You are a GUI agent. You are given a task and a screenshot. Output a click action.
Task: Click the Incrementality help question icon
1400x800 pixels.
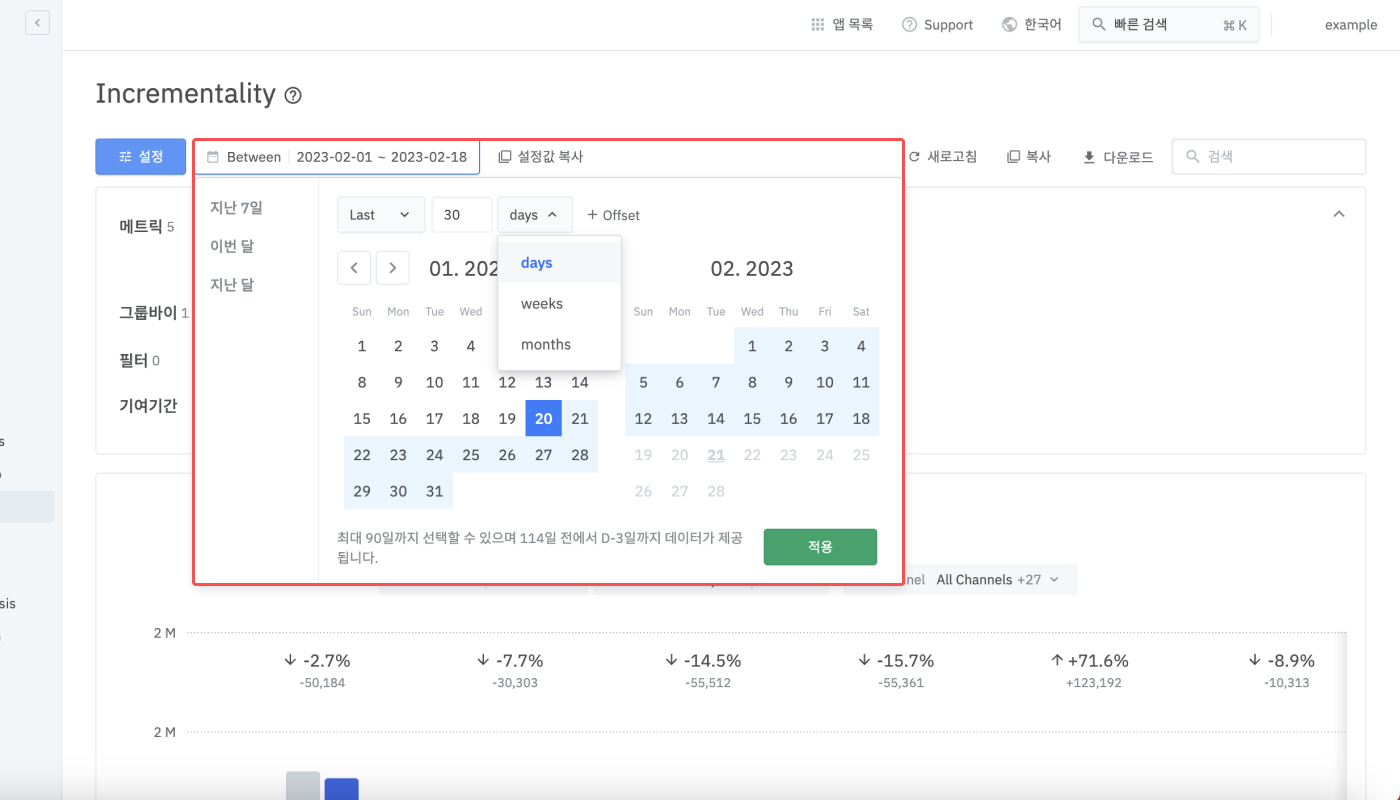click(x=293, y=96)
